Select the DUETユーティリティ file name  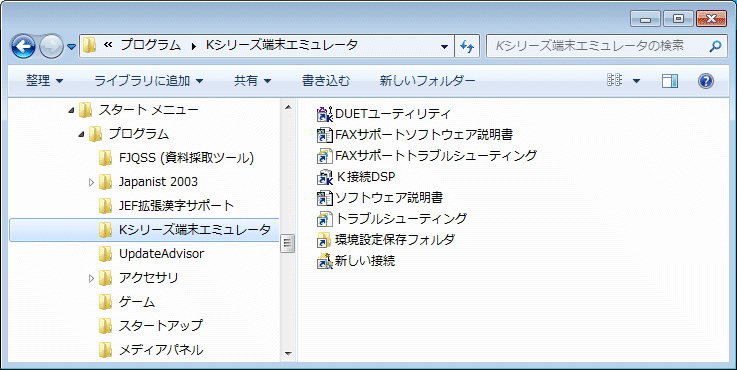(x=392, y=114)
